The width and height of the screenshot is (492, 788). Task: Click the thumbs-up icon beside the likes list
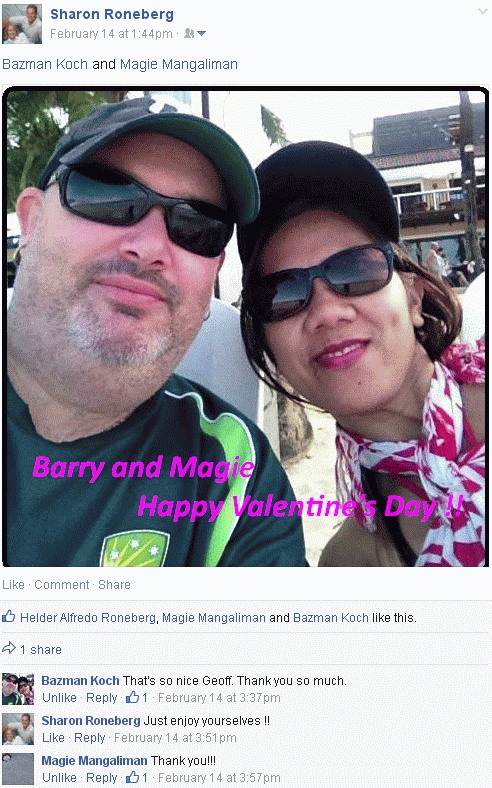(x=9, y=616)
